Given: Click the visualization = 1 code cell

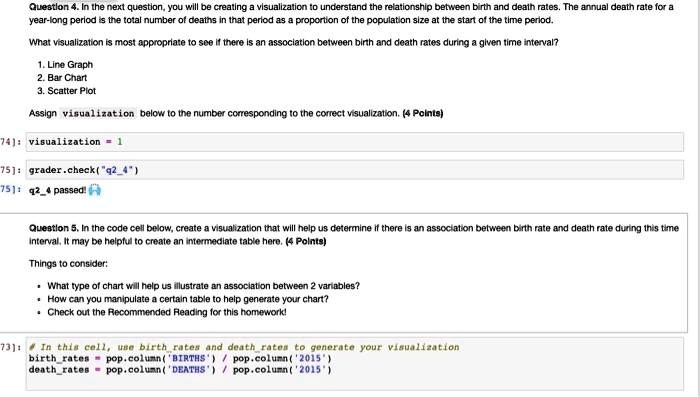Looking at the screenshot, I should click(354, 142).
